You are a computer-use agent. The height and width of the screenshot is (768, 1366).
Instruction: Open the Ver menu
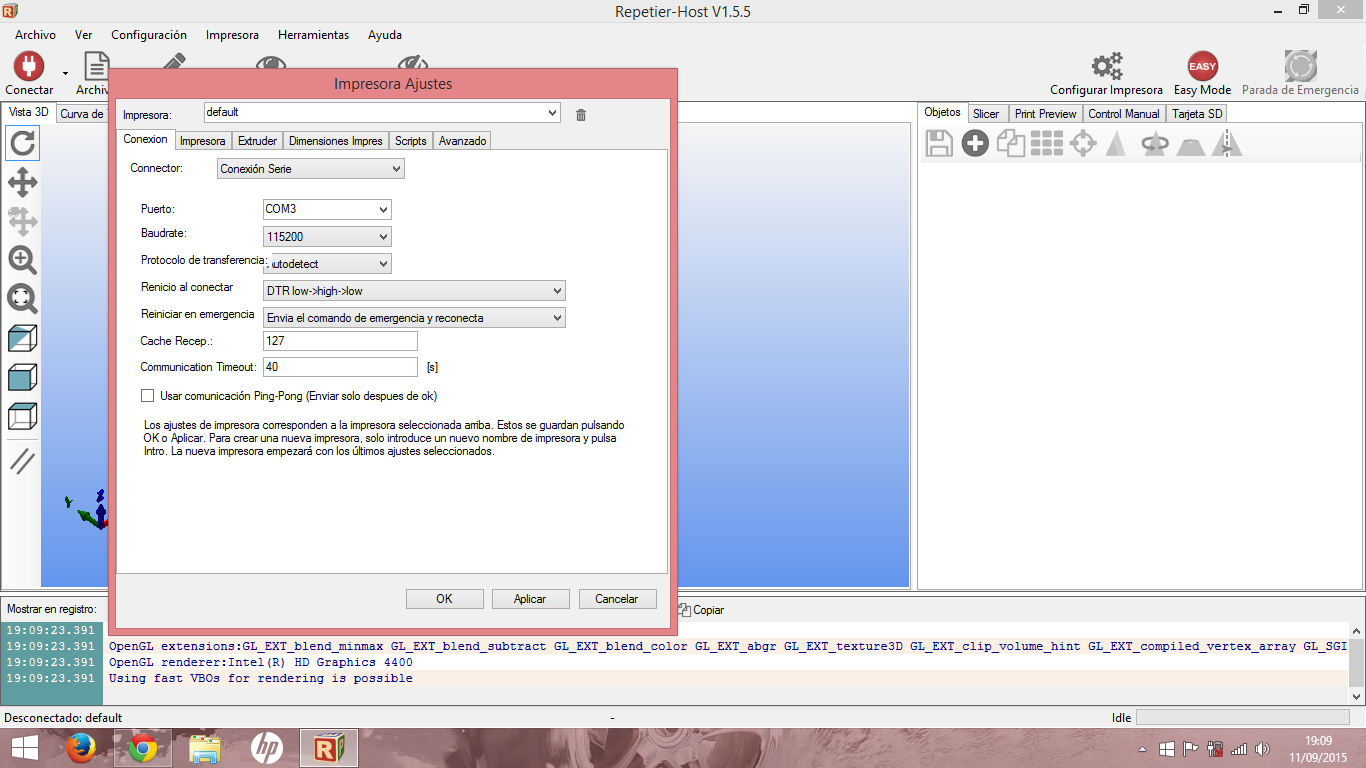coord(84,35)
